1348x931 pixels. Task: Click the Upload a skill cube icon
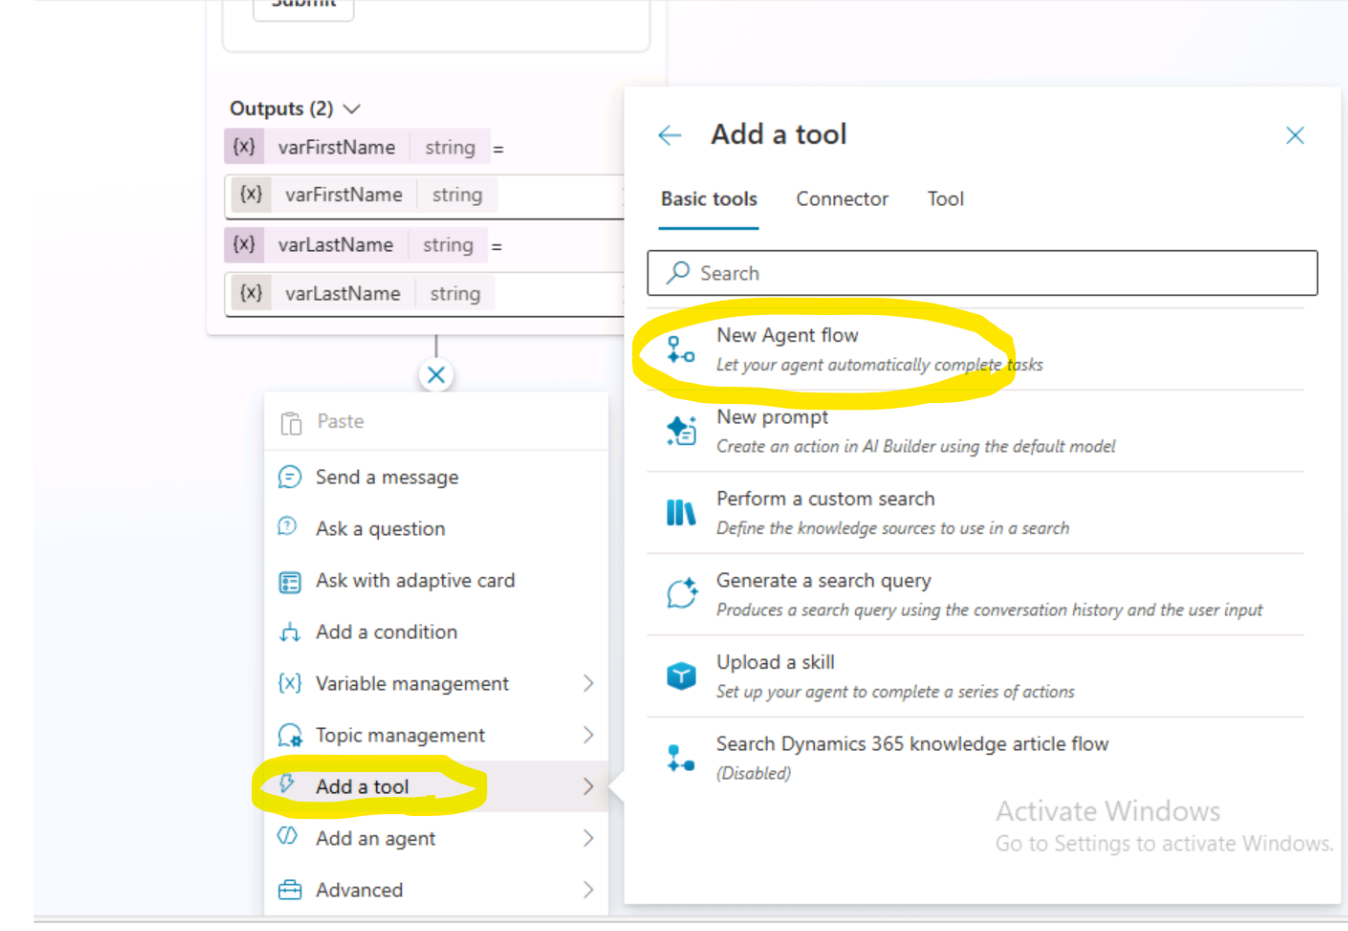pyautogui.click(x=681, y=676)
